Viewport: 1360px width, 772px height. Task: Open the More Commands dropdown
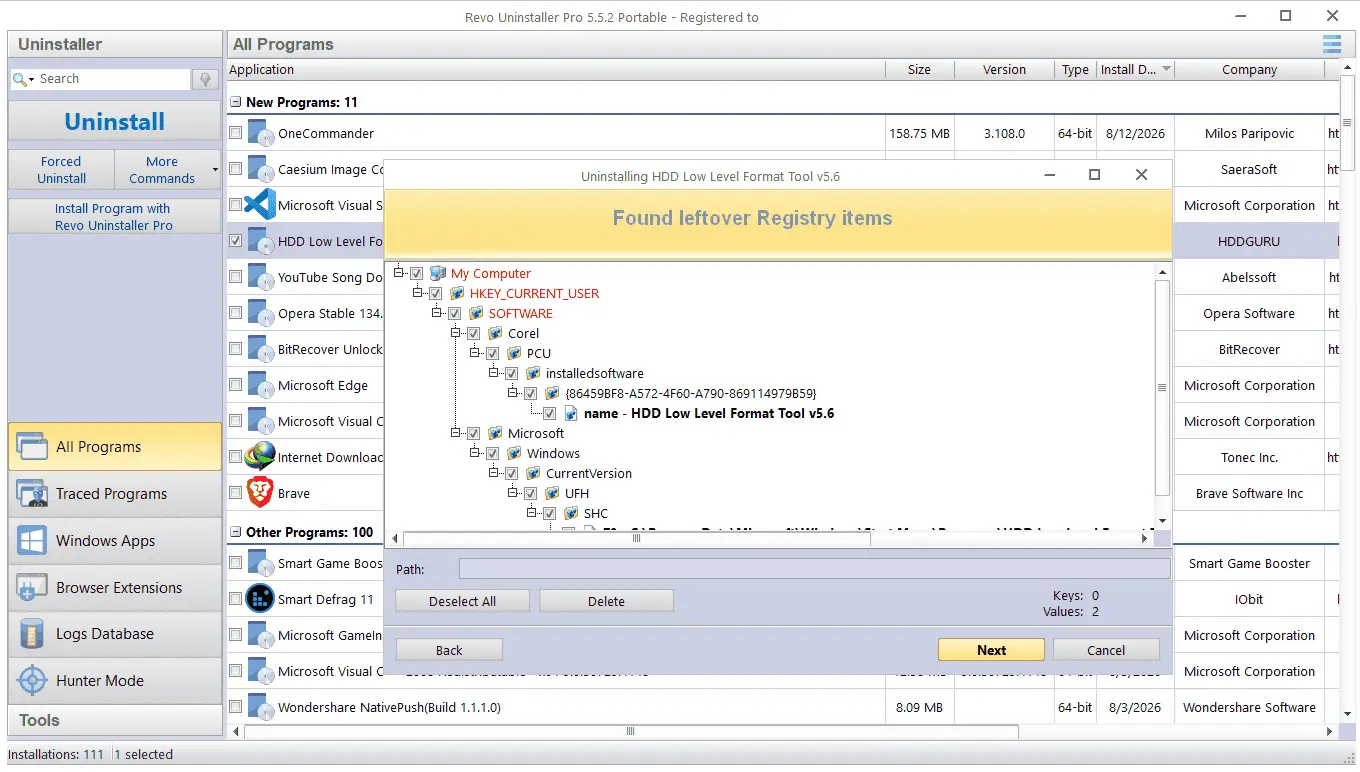click(x=167, y=170)
